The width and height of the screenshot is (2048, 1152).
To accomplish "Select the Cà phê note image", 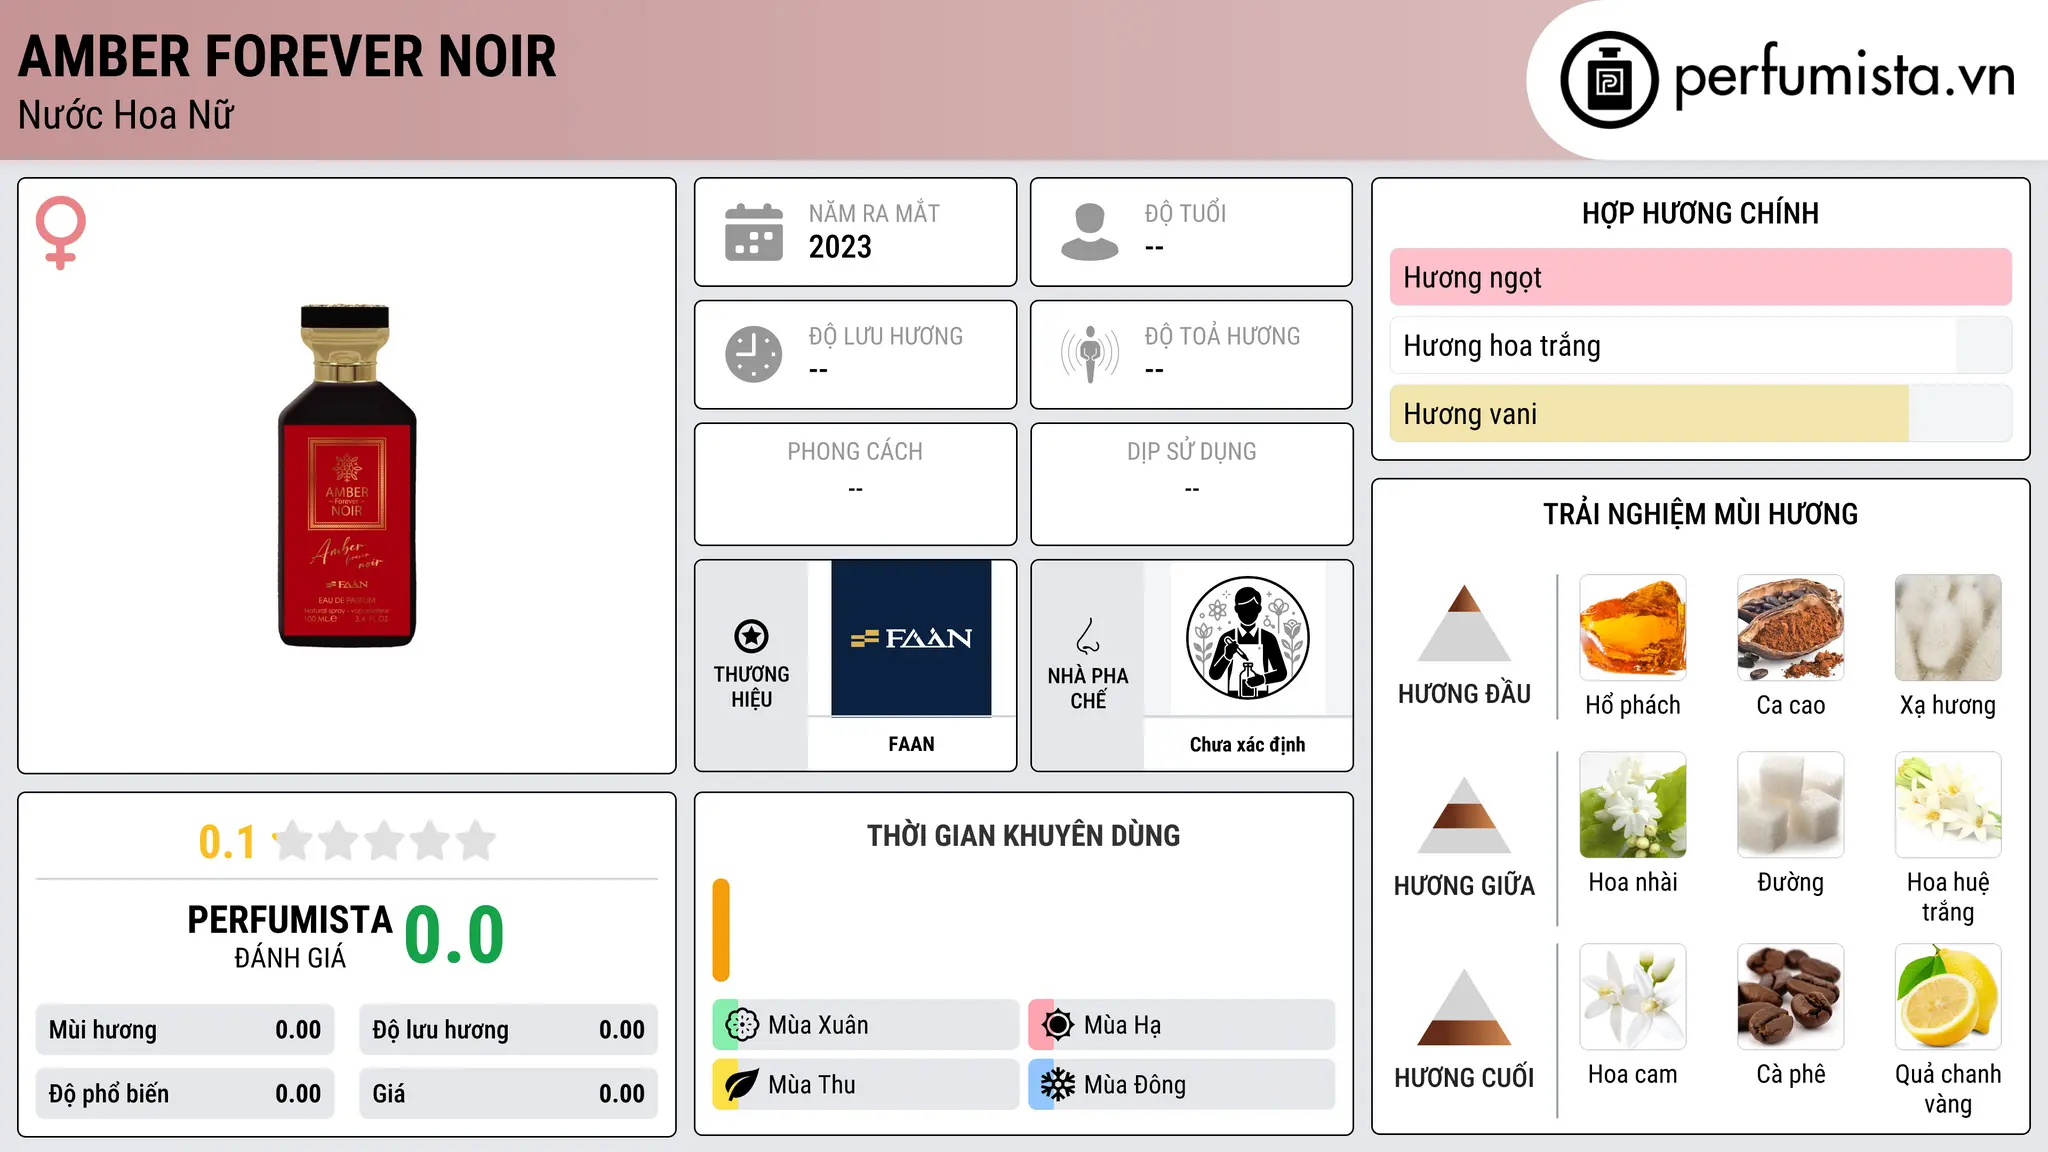I will click(x=1791, y=997).
